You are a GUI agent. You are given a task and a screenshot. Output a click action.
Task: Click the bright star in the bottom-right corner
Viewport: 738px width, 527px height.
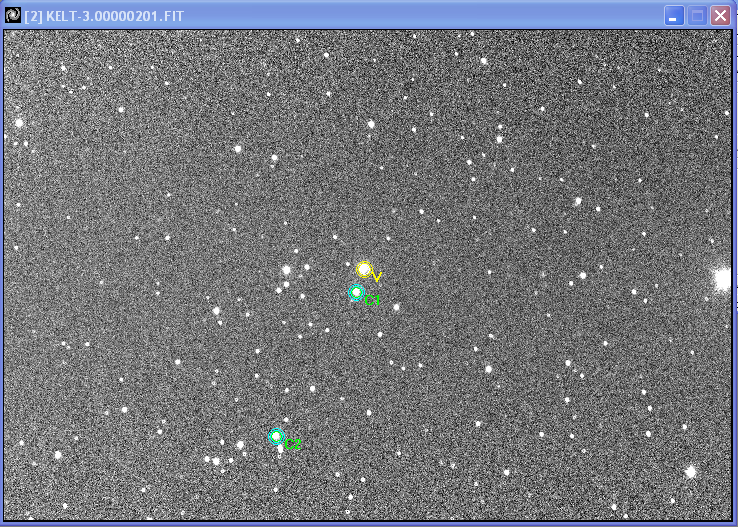tap(690, 471)
